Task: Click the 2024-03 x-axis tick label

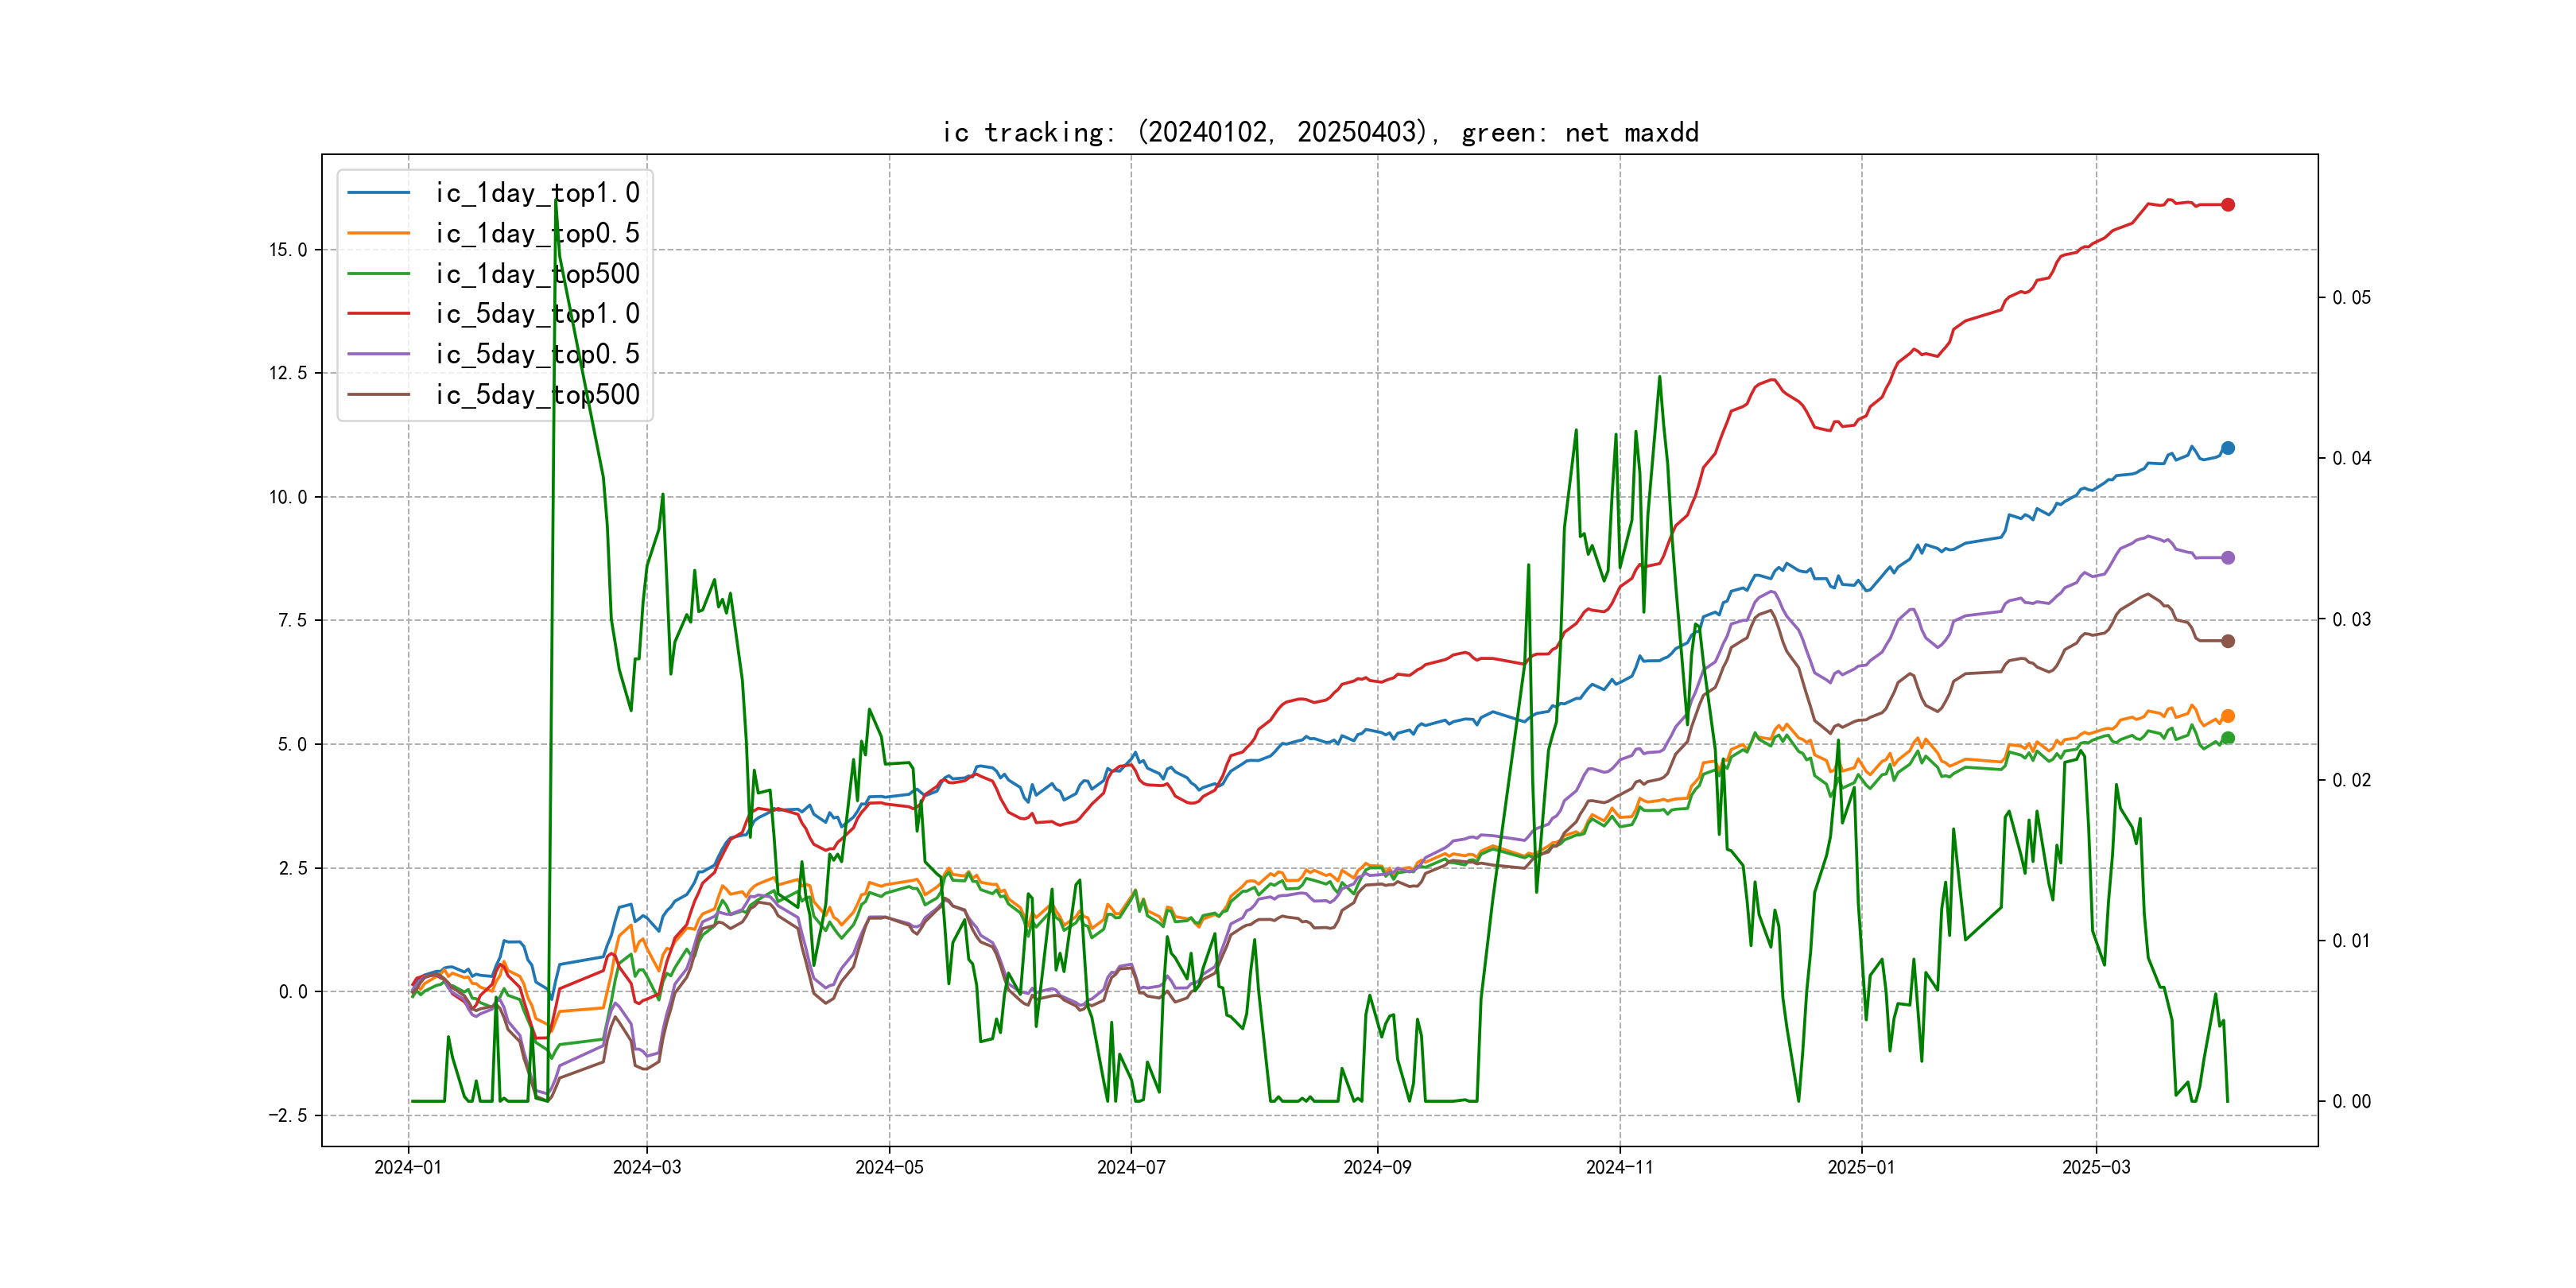Action: point(647,1167)
